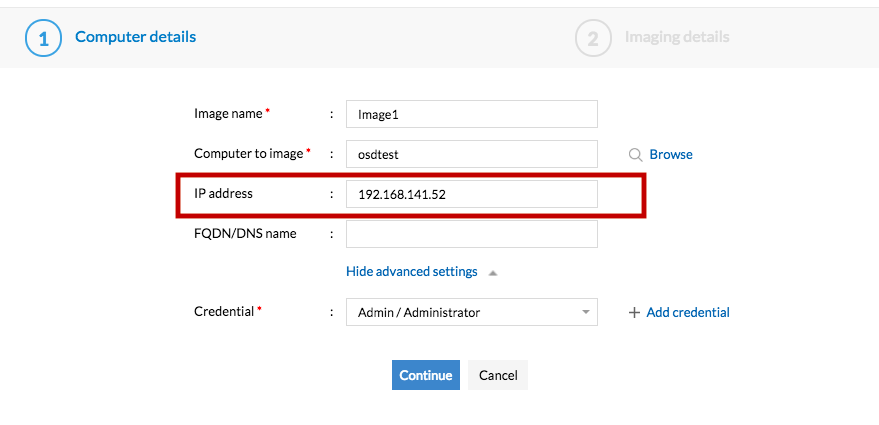Click the Browse link

click(x=671, y=155)
